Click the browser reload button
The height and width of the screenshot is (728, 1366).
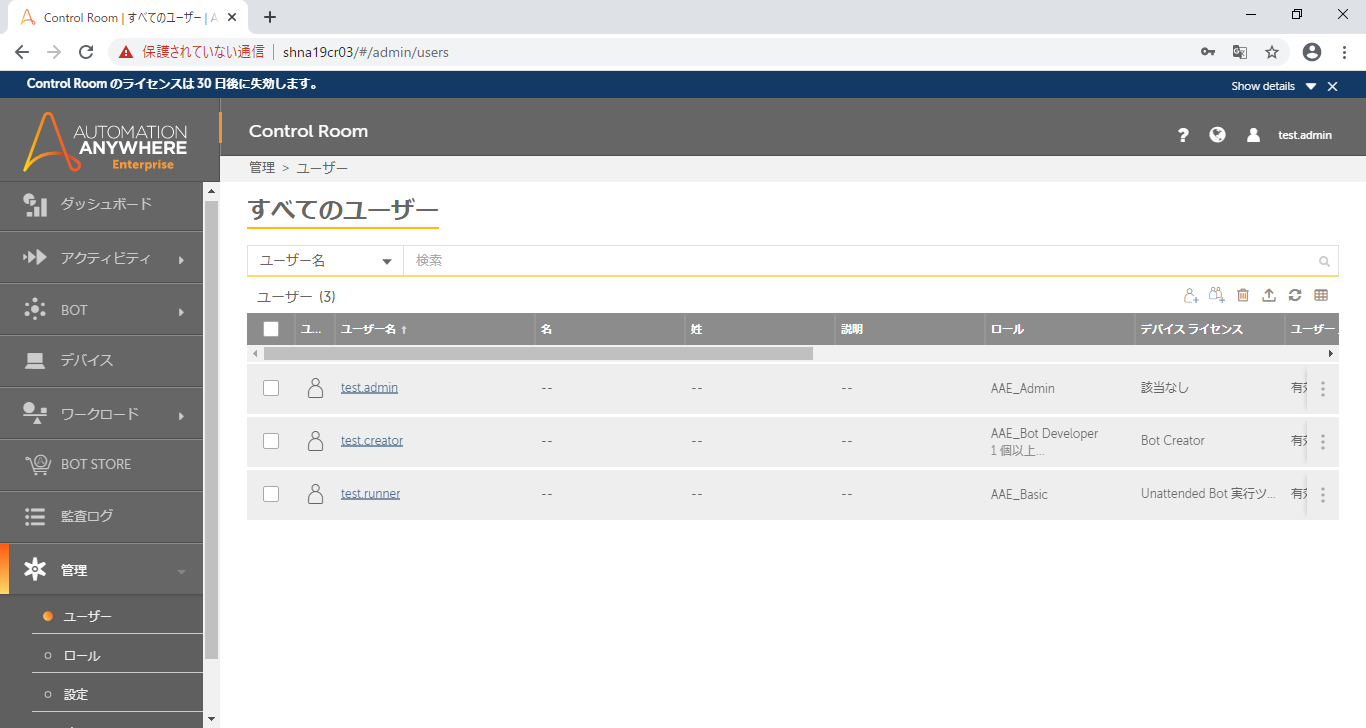click(86, 52)
